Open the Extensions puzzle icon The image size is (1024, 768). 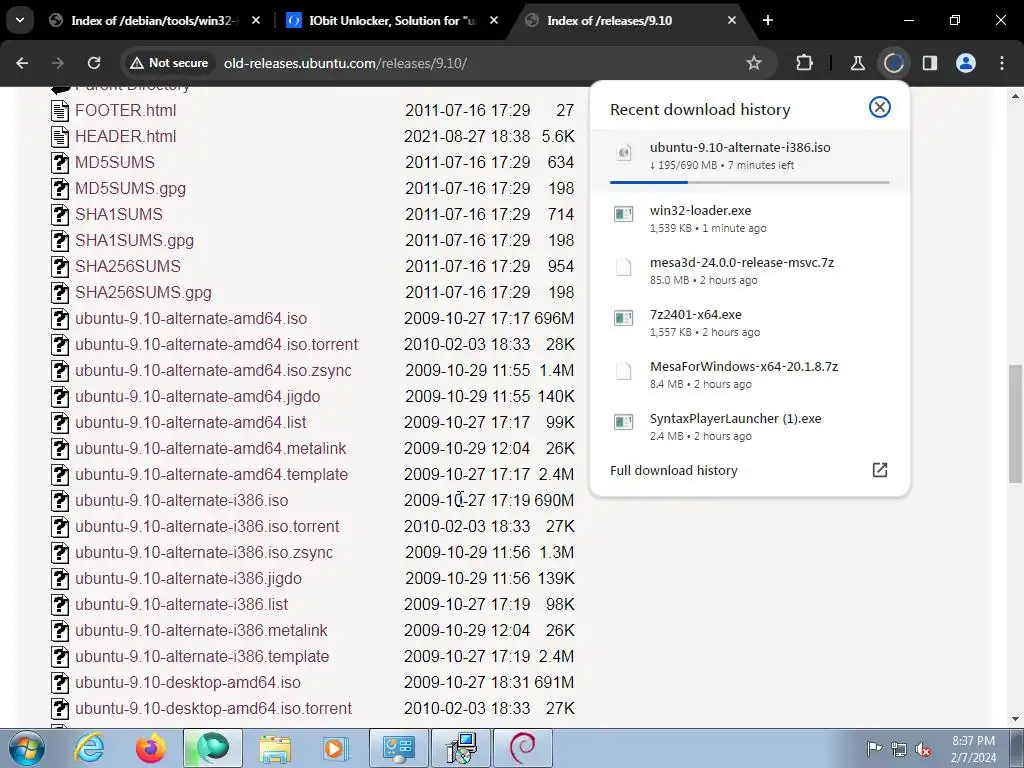click(805, 63)
